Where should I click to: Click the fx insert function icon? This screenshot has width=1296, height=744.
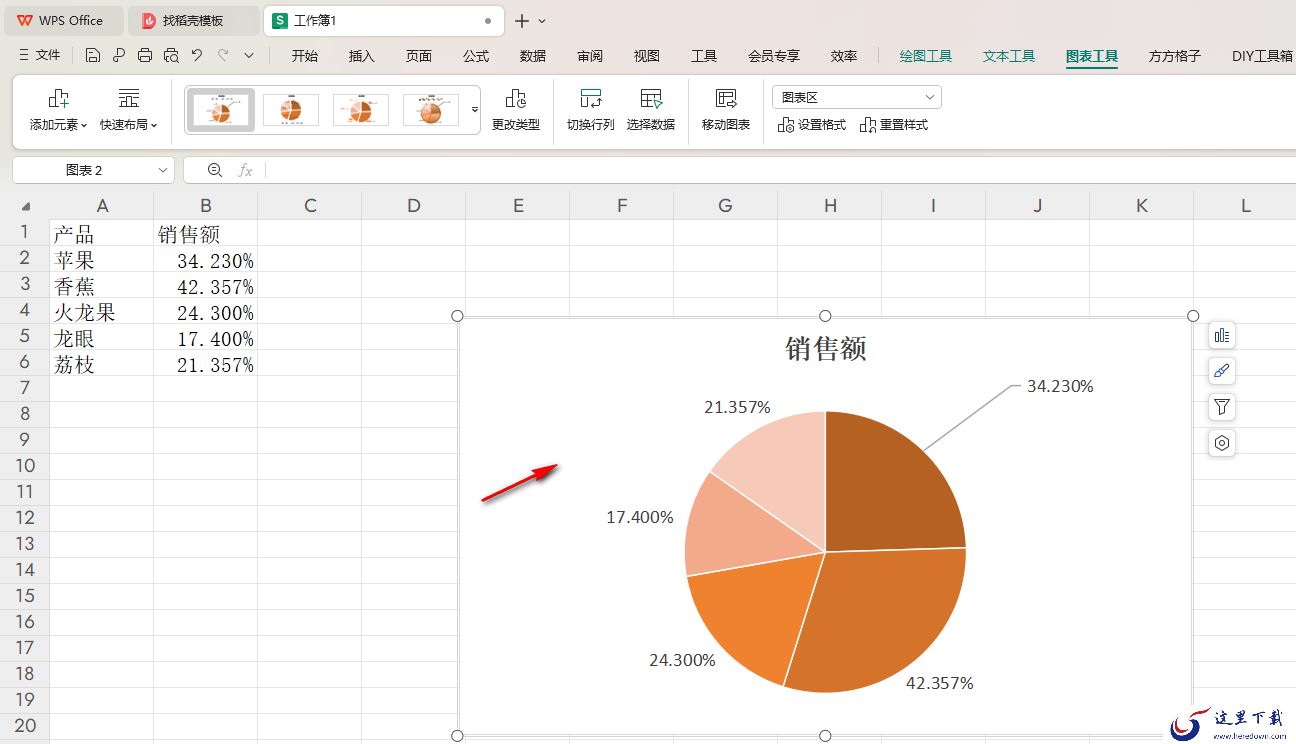pos(245,171)
